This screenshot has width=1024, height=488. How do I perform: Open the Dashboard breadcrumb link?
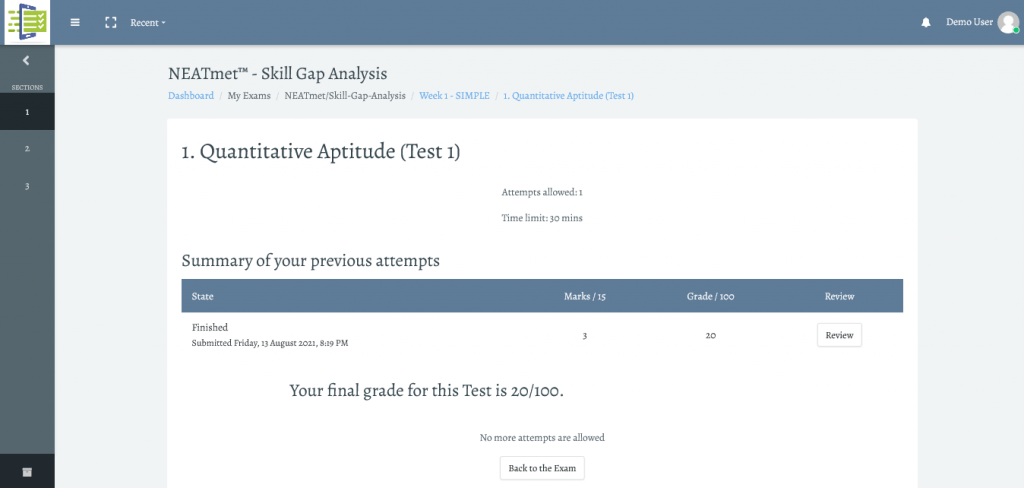191,95
